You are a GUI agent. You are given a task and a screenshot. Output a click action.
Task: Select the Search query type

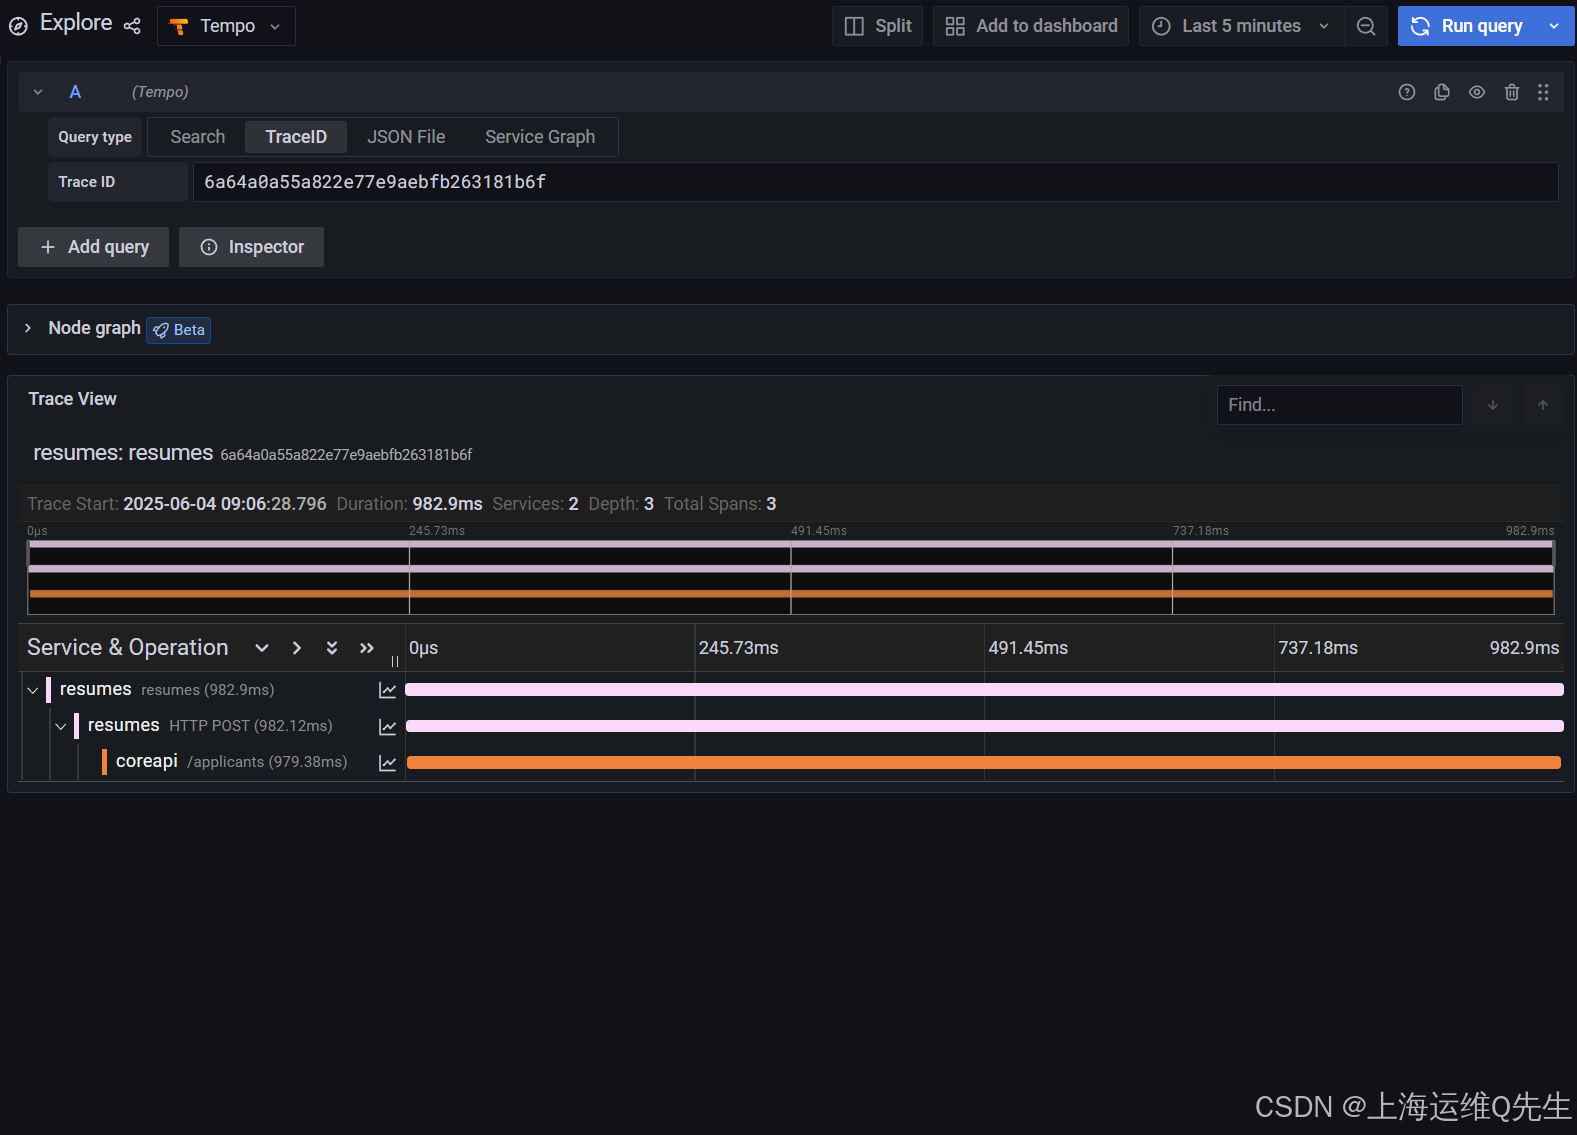point(198,137)
